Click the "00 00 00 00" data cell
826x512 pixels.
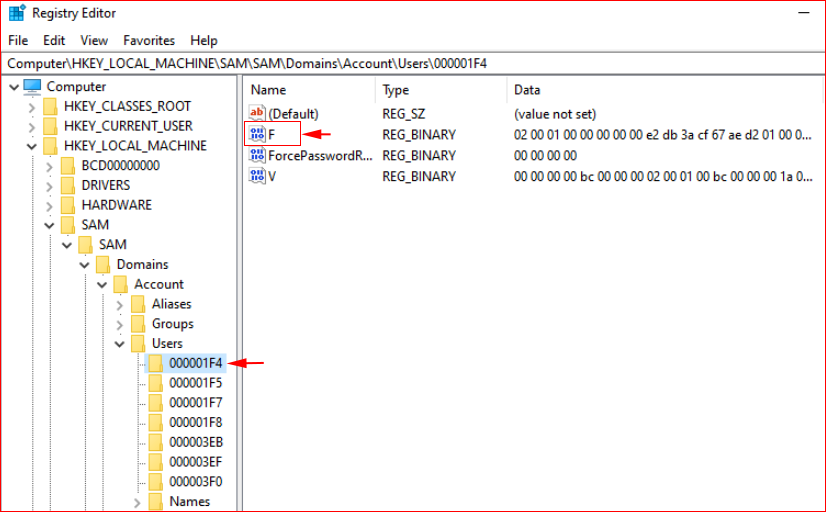tap(545, 156)
